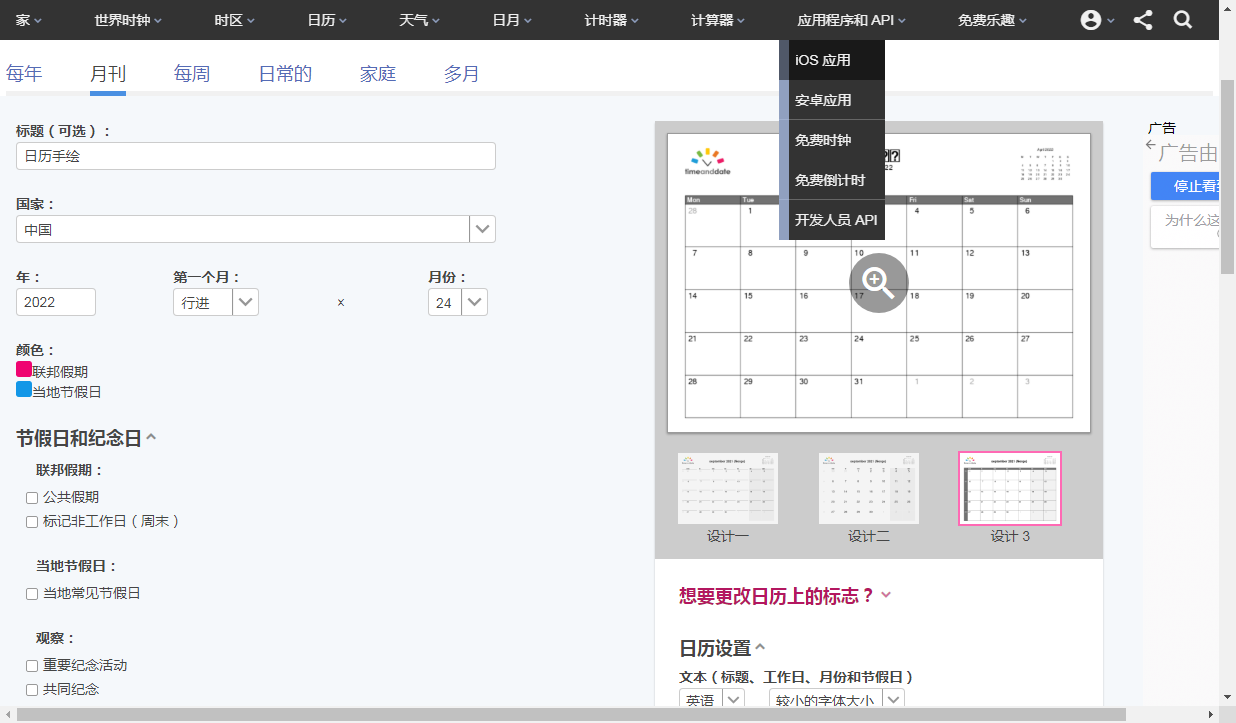The height and width of the screenshot is (723, 1236).
Task: Select 设计 3 thumbnail
Action: point(1010,488)
